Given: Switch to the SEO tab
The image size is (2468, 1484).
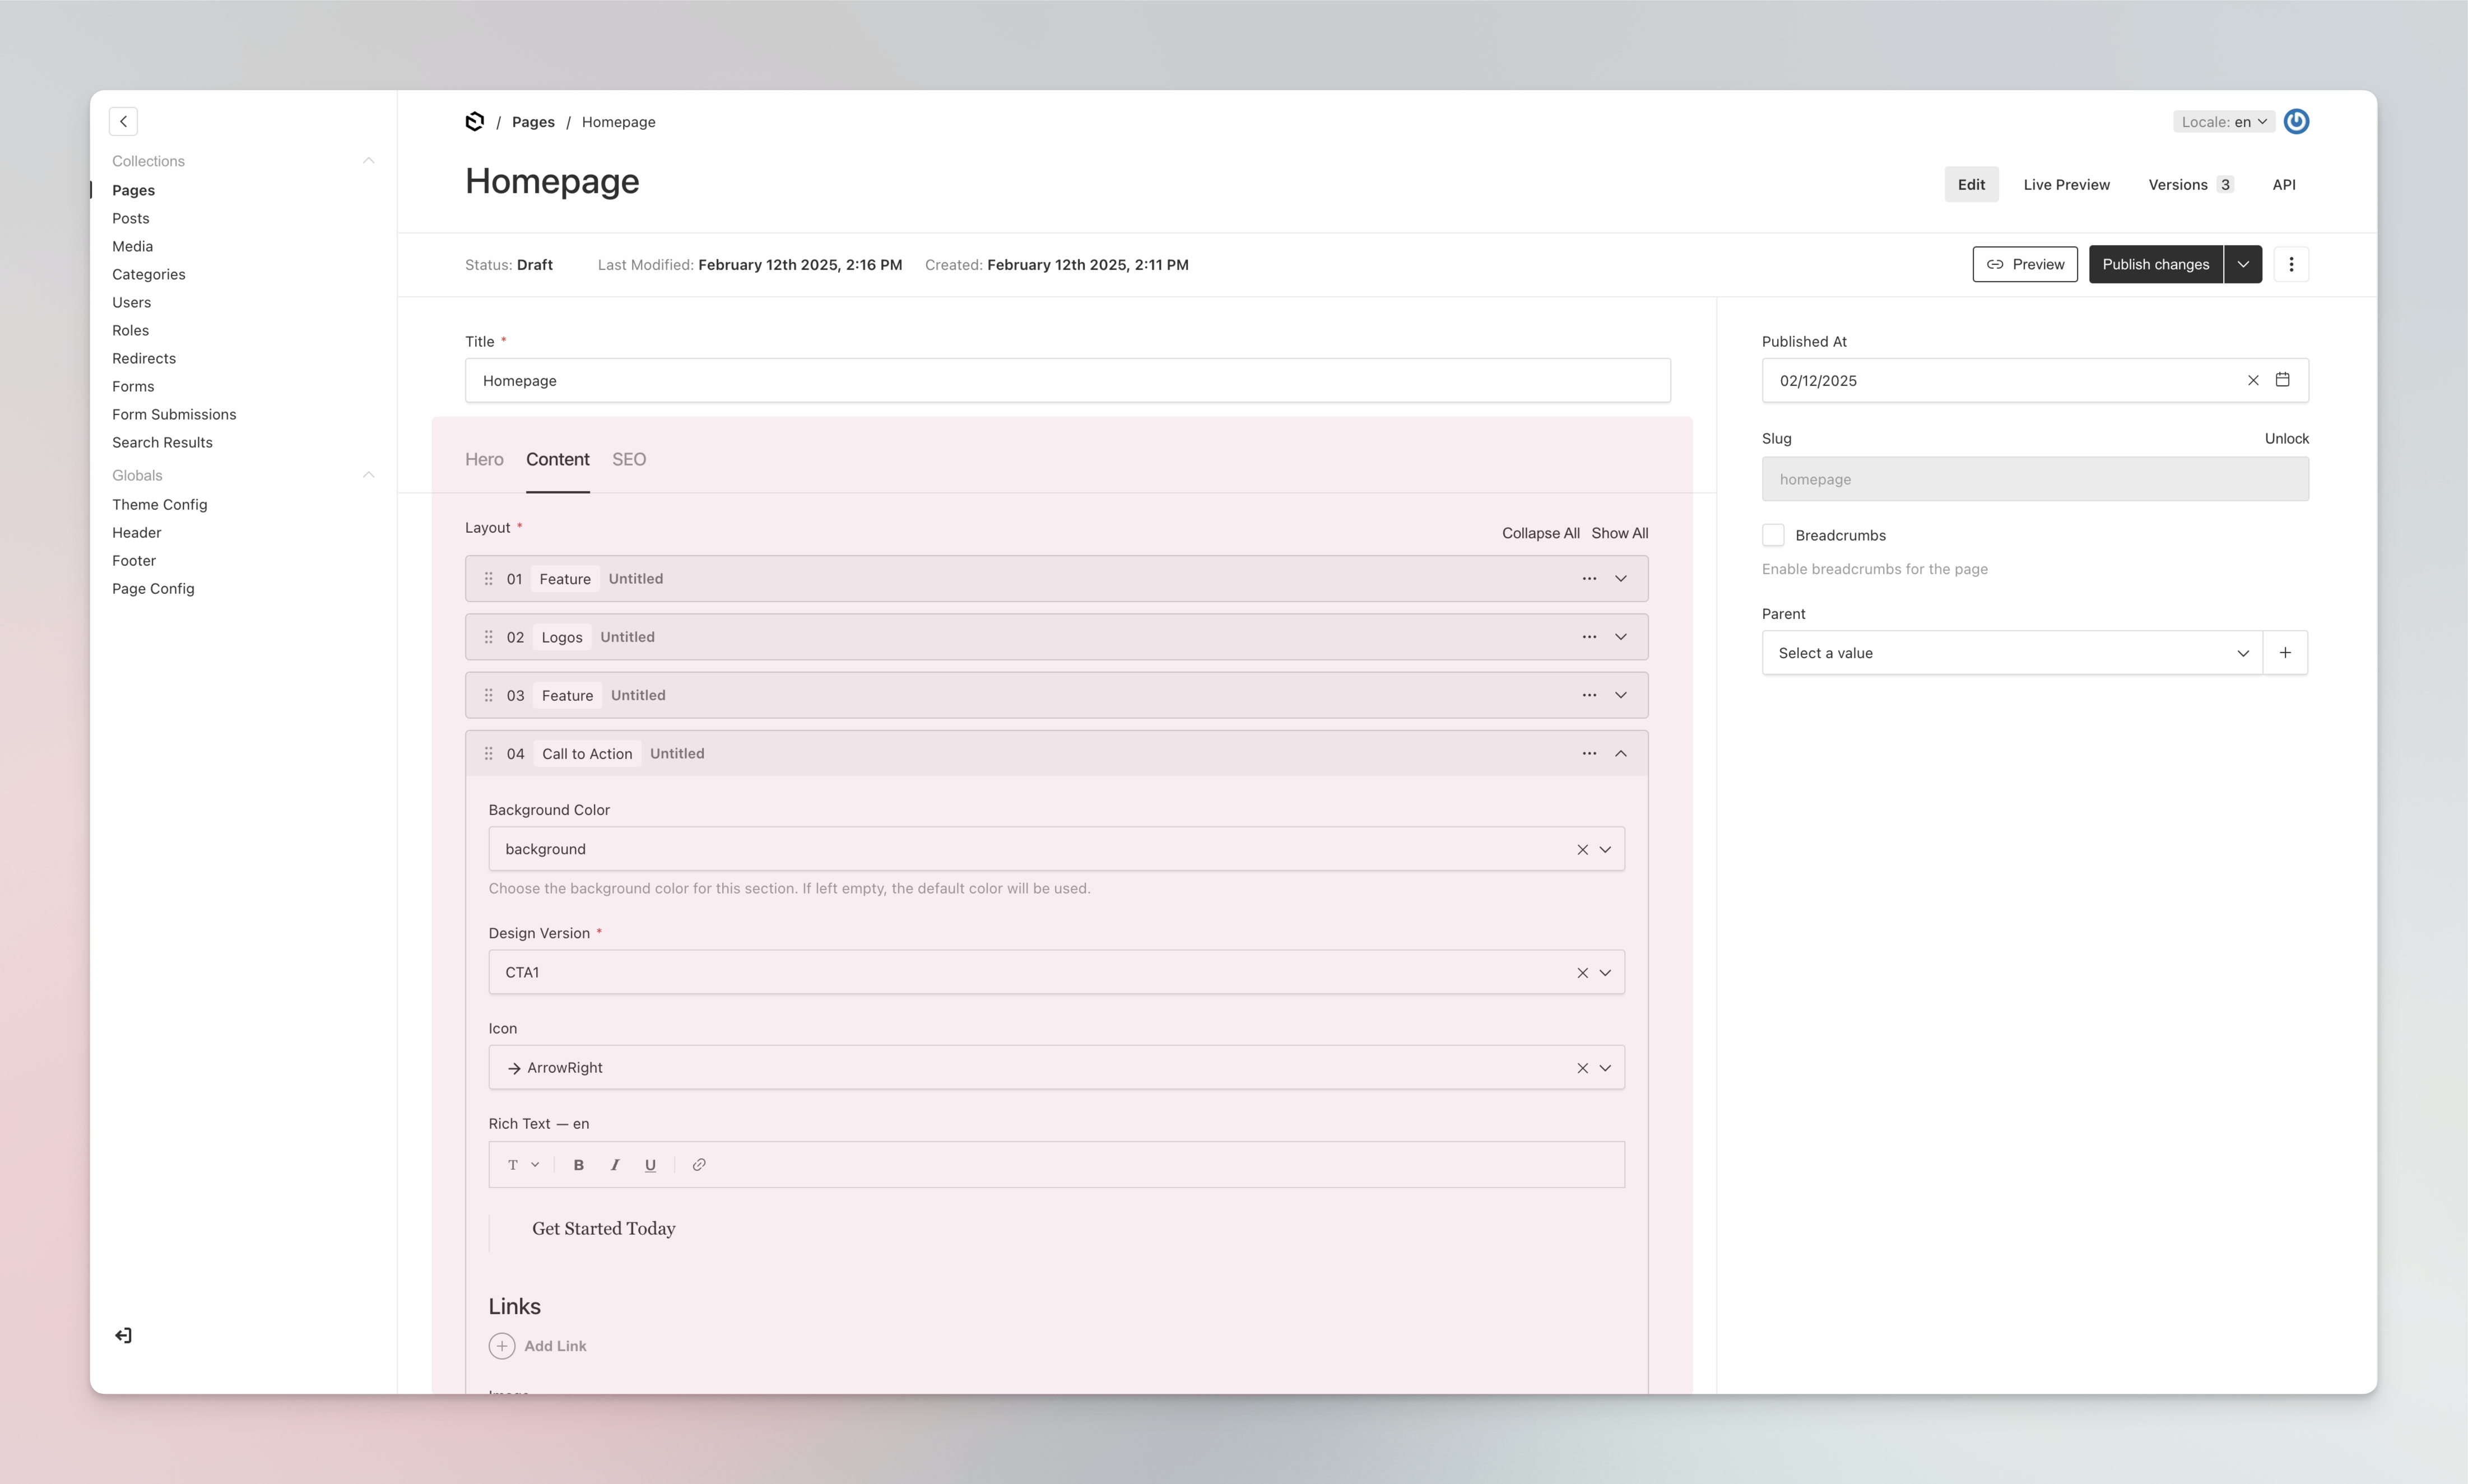Looking at the screenshot, I should pos(629,460).
